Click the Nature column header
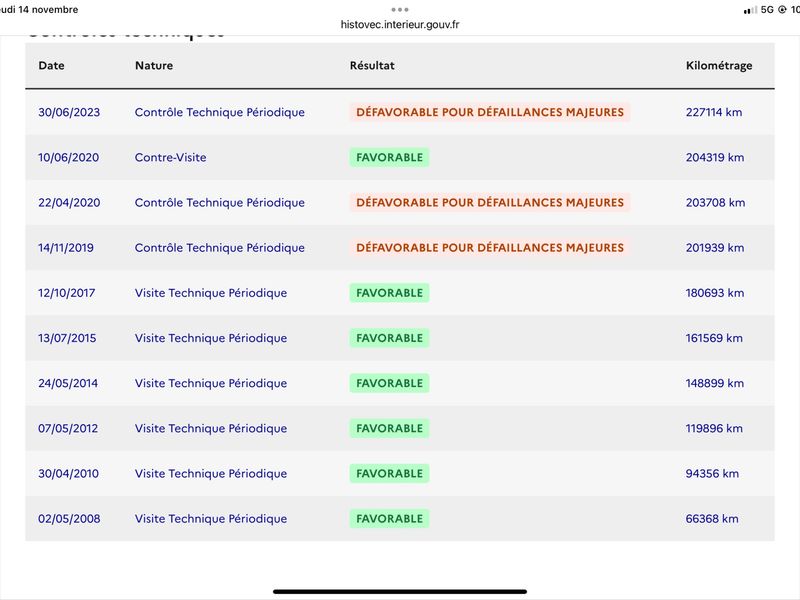The width and height of the screenshot is (800, 600). [154, 65]
